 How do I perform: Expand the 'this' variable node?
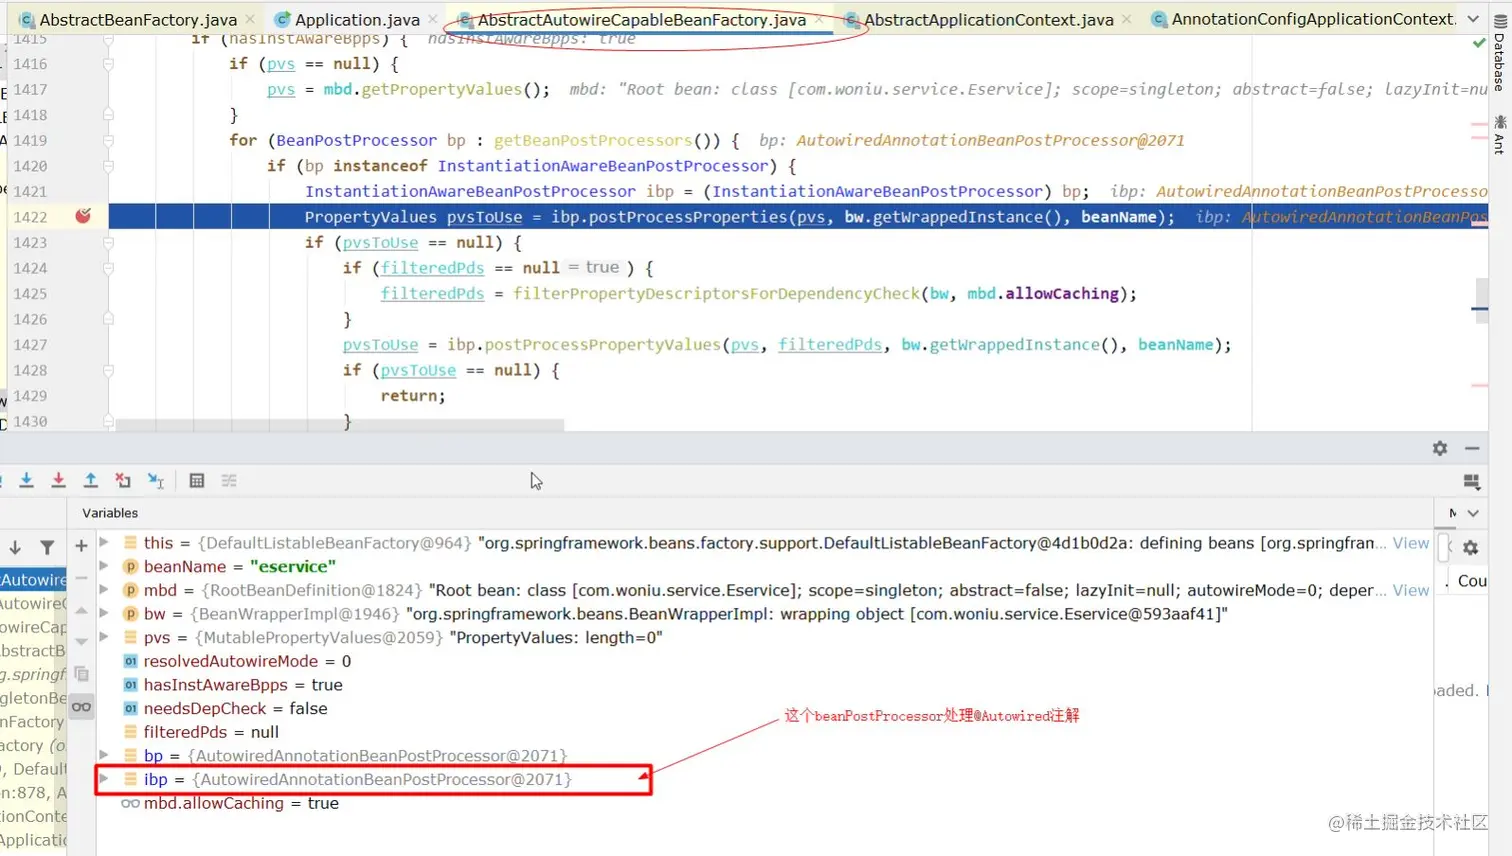click(104, 542)
